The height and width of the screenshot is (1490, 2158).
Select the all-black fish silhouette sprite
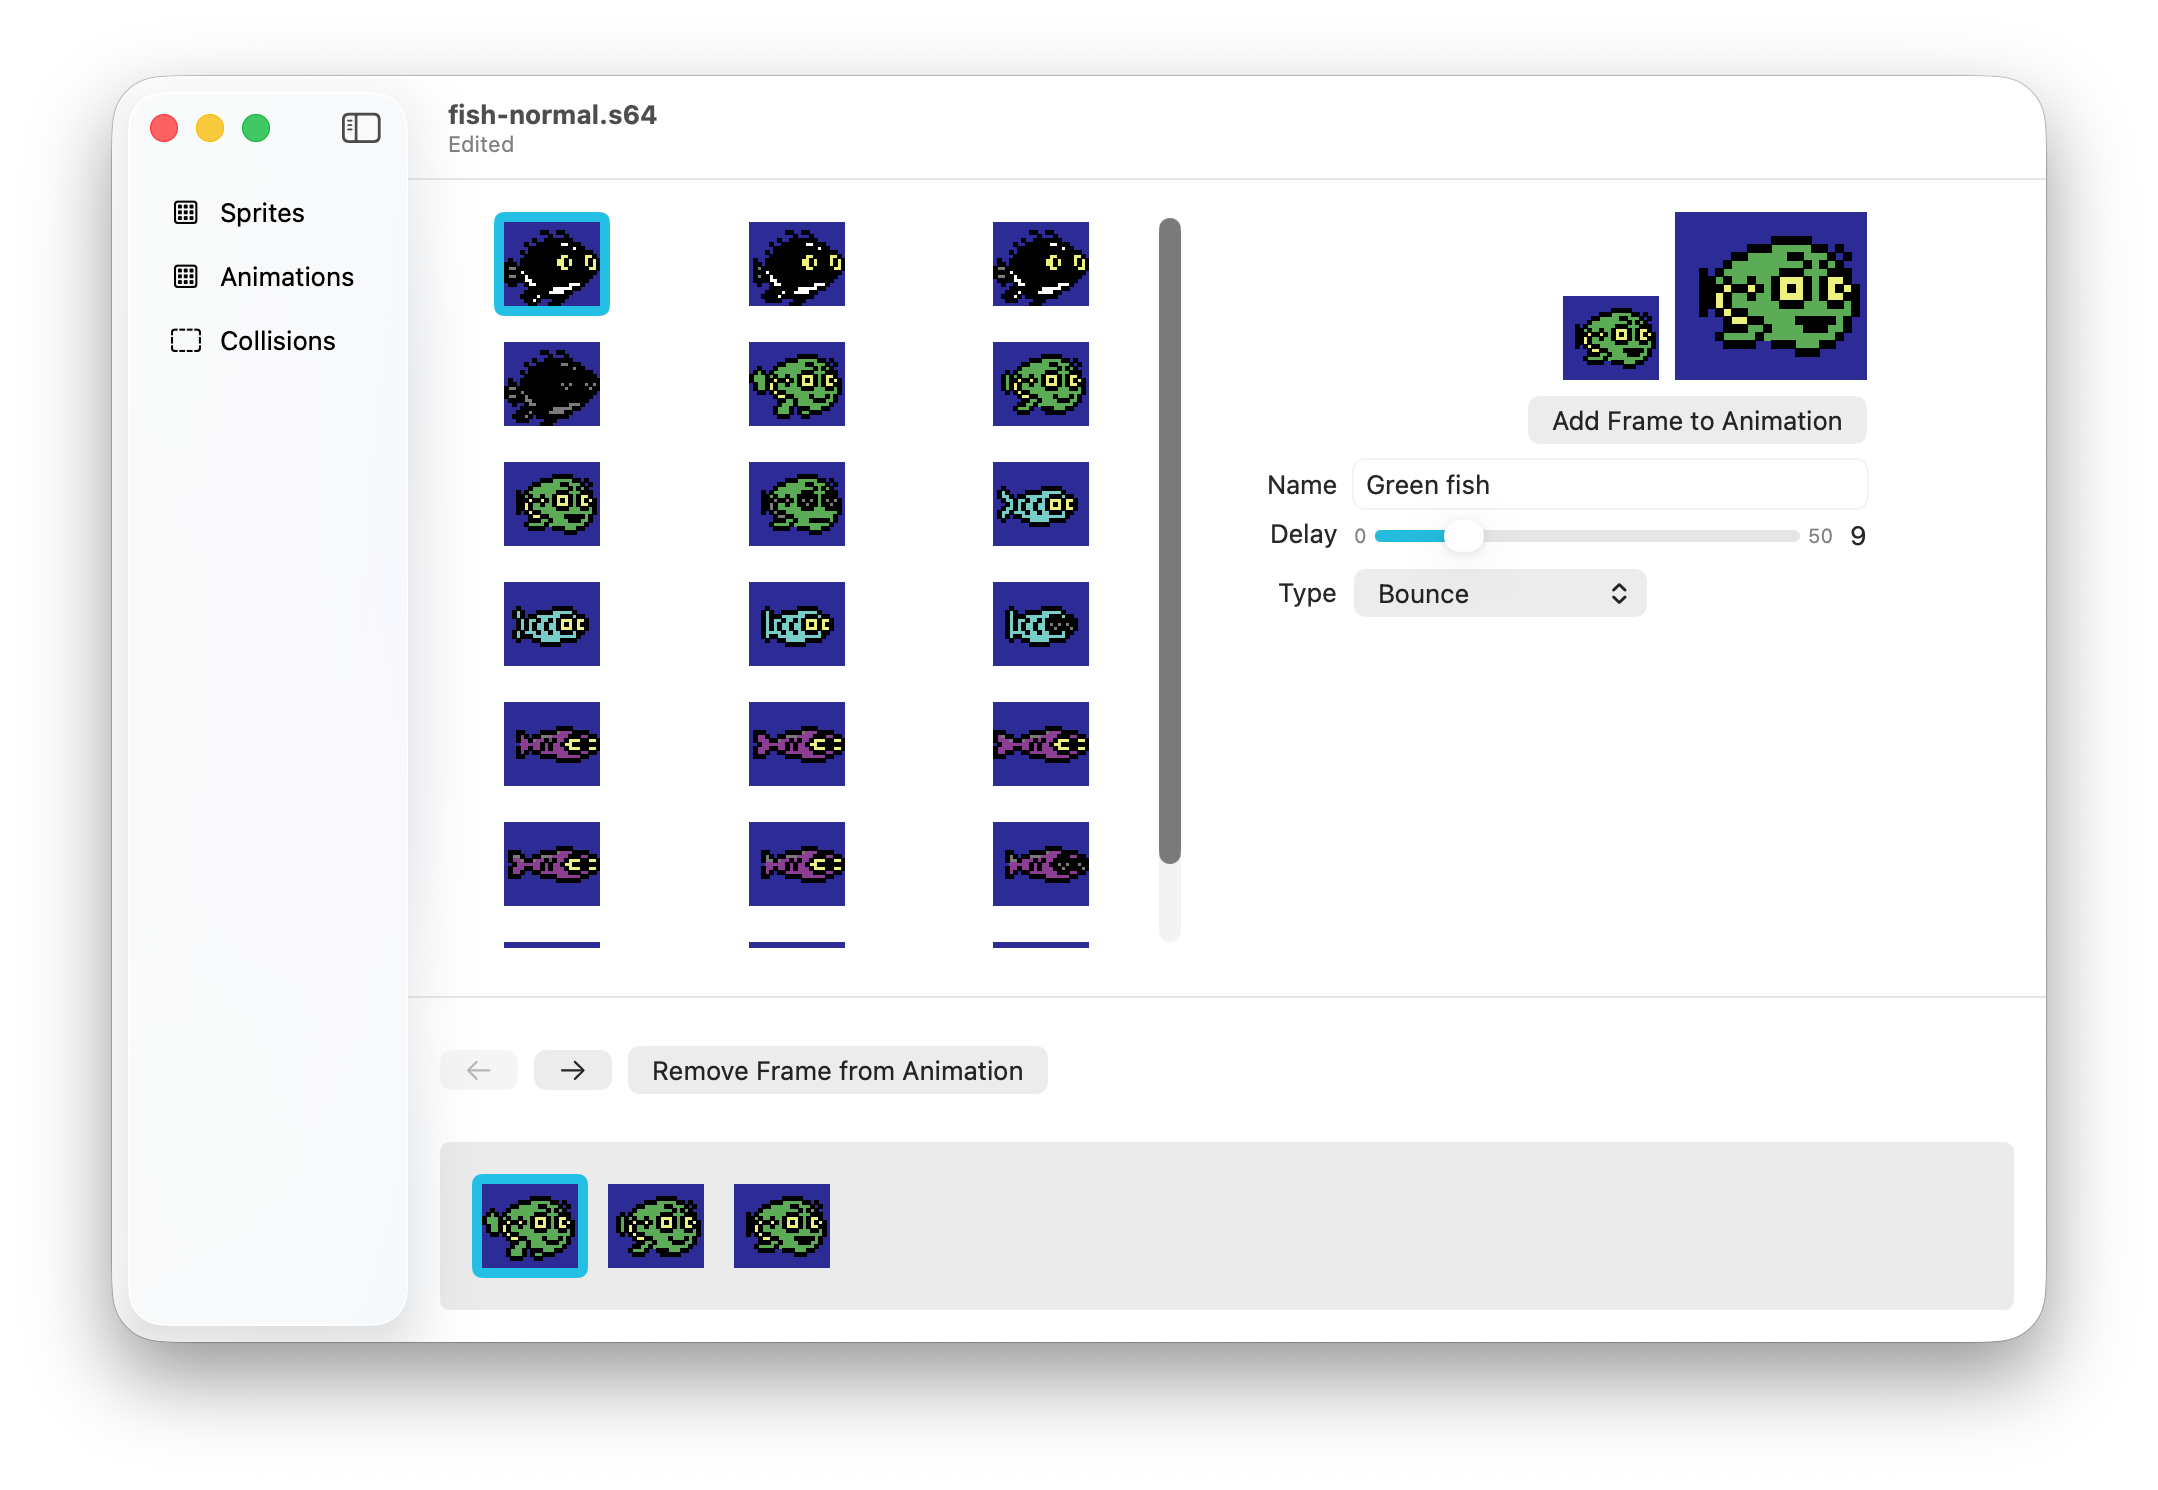[x=552, y=384]
